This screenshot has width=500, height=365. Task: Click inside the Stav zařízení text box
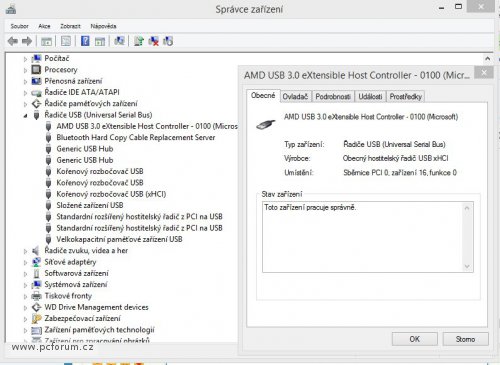[x=368, y=237]
